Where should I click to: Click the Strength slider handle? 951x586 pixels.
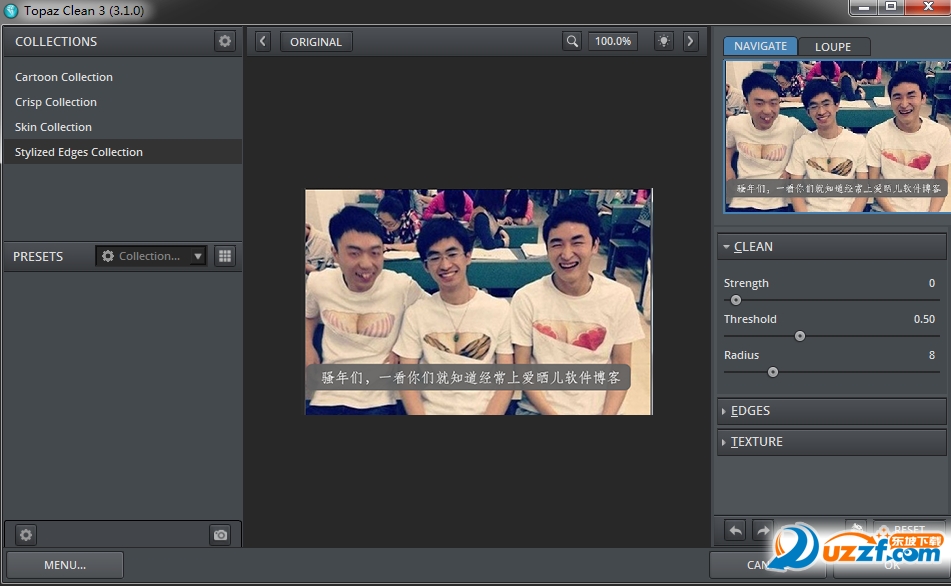pos(736,300)
